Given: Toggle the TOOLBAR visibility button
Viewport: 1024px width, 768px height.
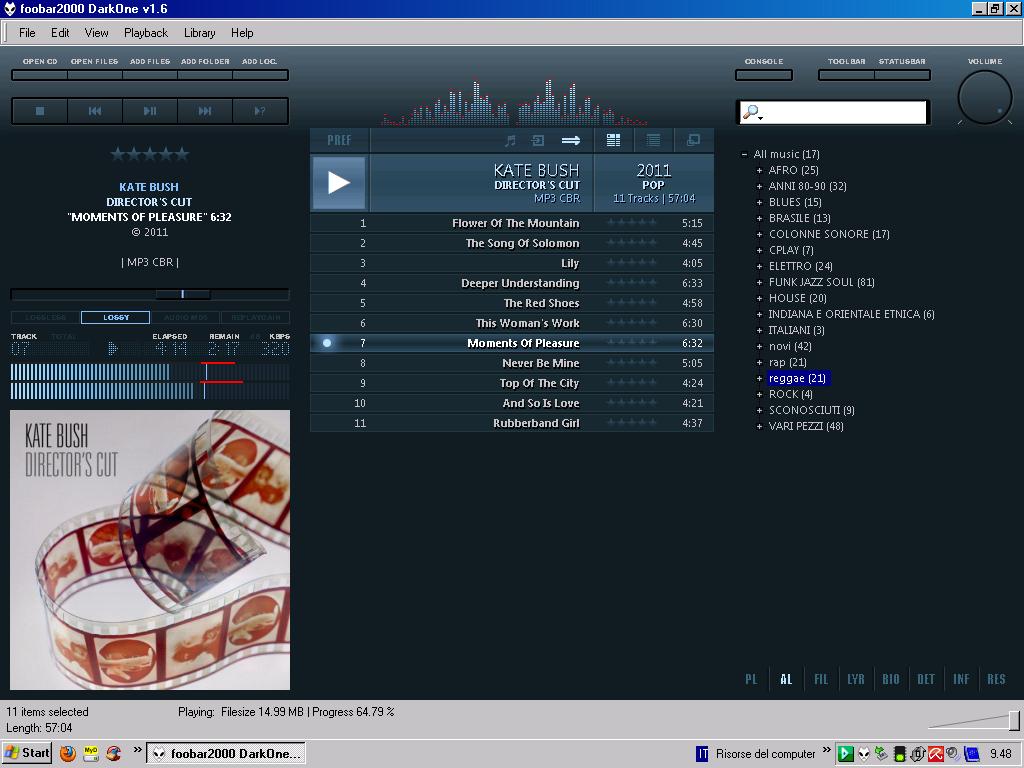Looking at the screenshot, I should [x=846, y=75].
